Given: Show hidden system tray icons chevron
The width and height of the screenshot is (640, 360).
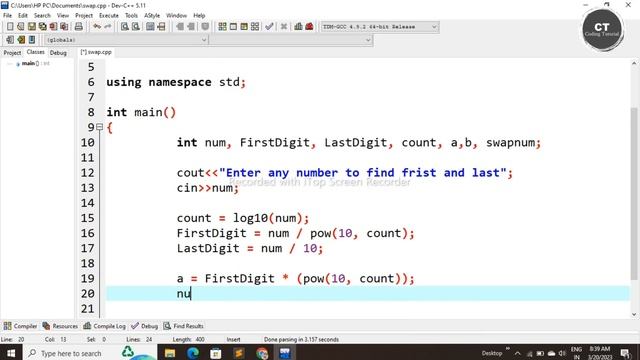Looking at the screenshot, I should click(518, 353).
